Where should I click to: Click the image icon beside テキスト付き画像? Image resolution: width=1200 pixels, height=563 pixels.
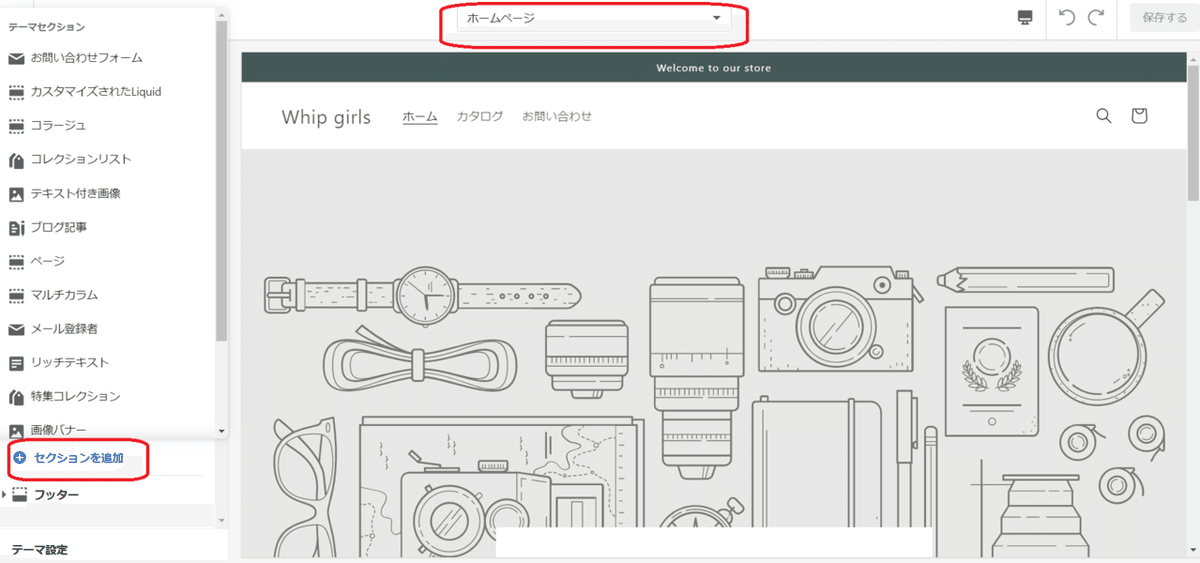[x=16, y=194]
